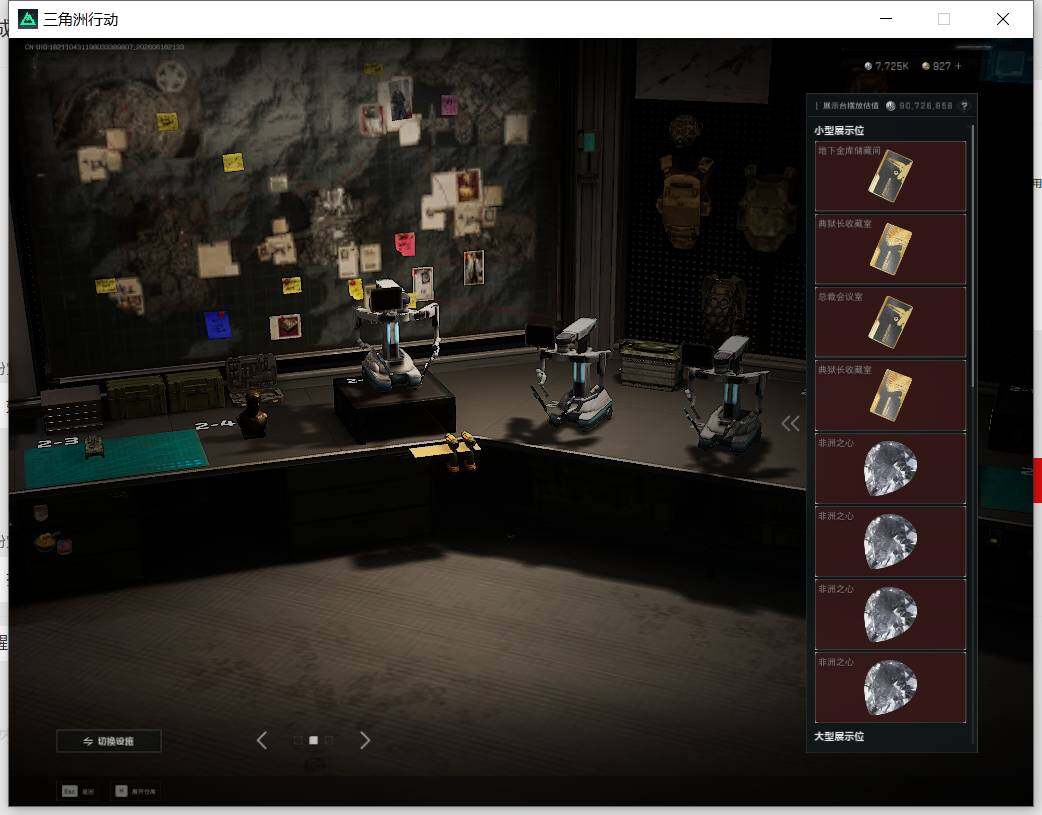
Task: Click the plus icon beside 827
Action: [x=958, y=66]
